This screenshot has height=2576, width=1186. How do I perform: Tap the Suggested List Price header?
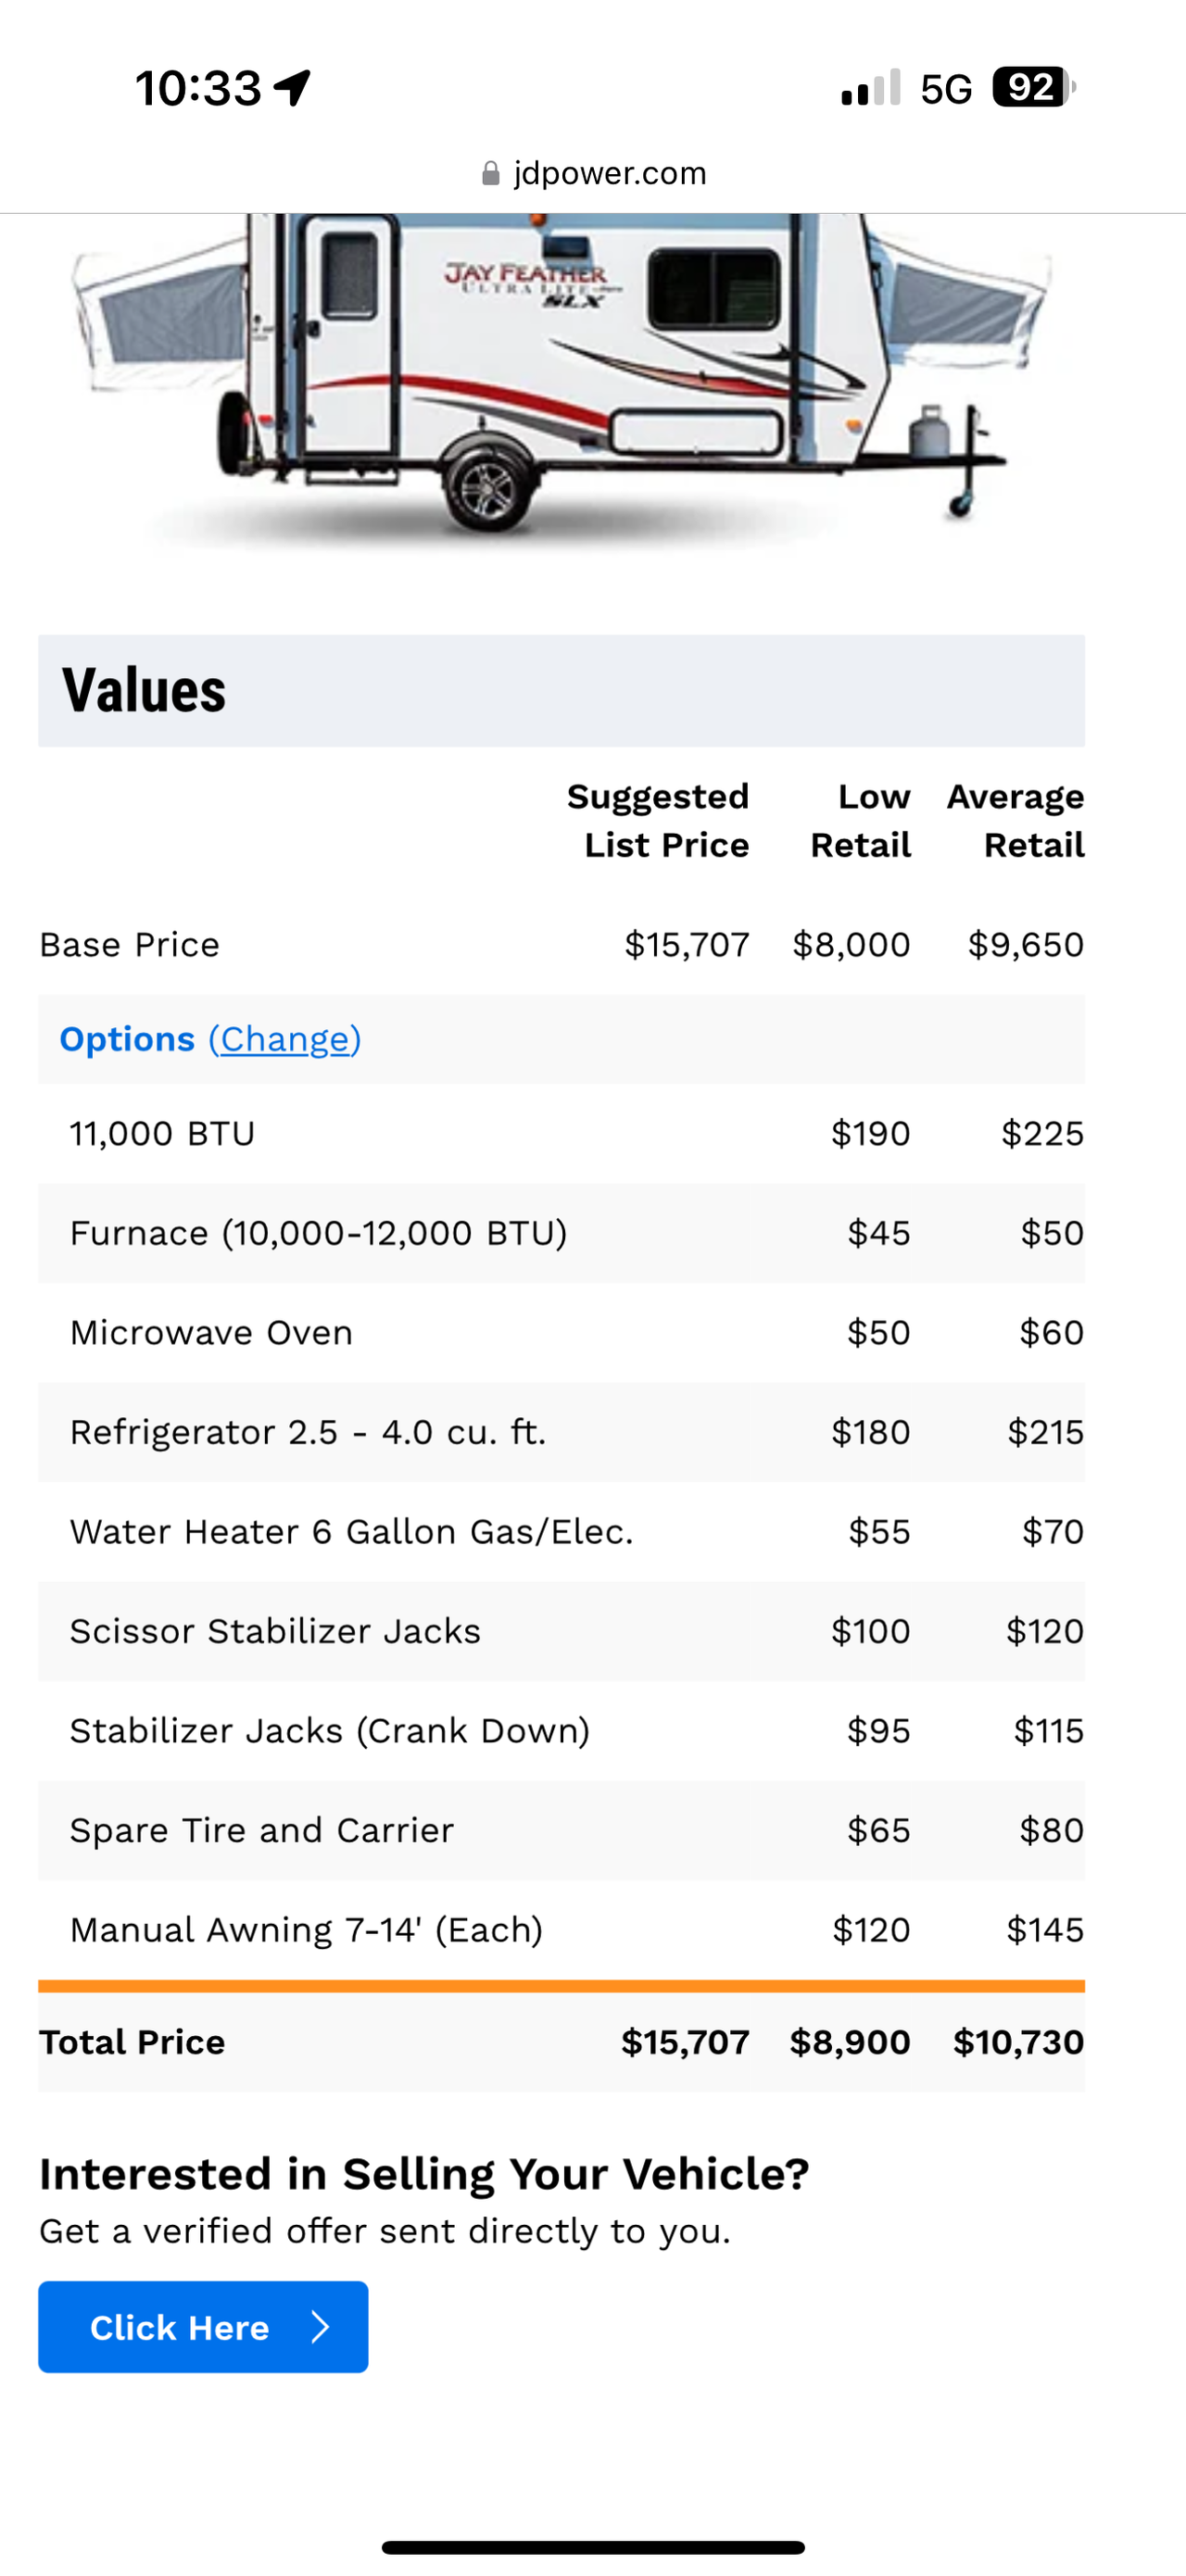(659, 820)
